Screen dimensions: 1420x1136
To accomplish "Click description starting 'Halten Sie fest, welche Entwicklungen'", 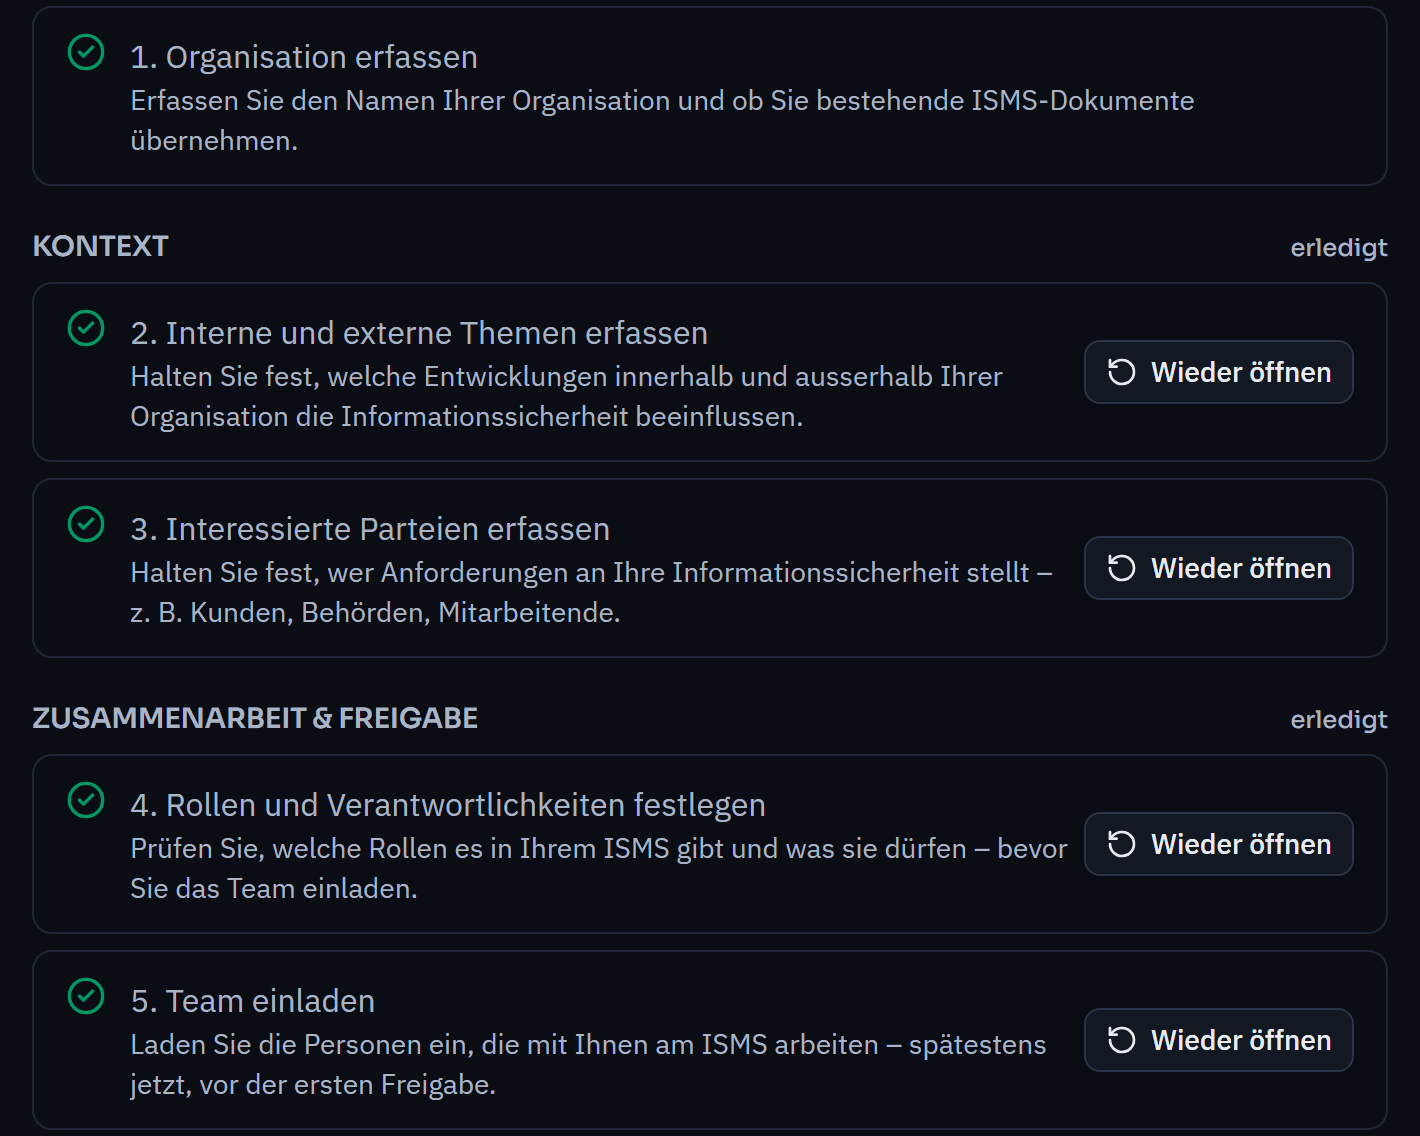I will pos(566,397).
